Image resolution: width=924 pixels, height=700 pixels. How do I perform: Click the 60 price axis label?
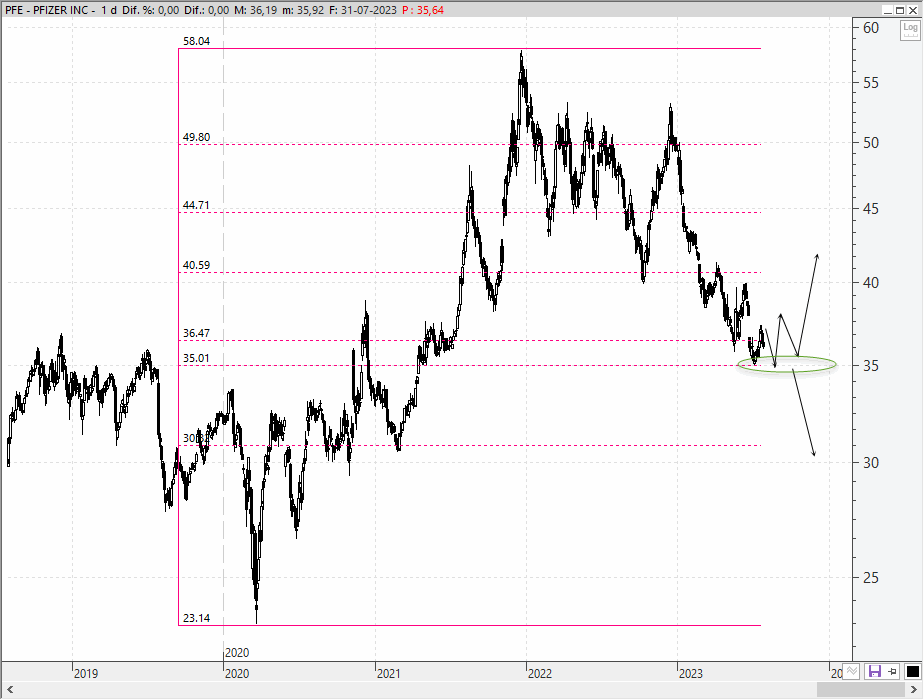(871, 28)
